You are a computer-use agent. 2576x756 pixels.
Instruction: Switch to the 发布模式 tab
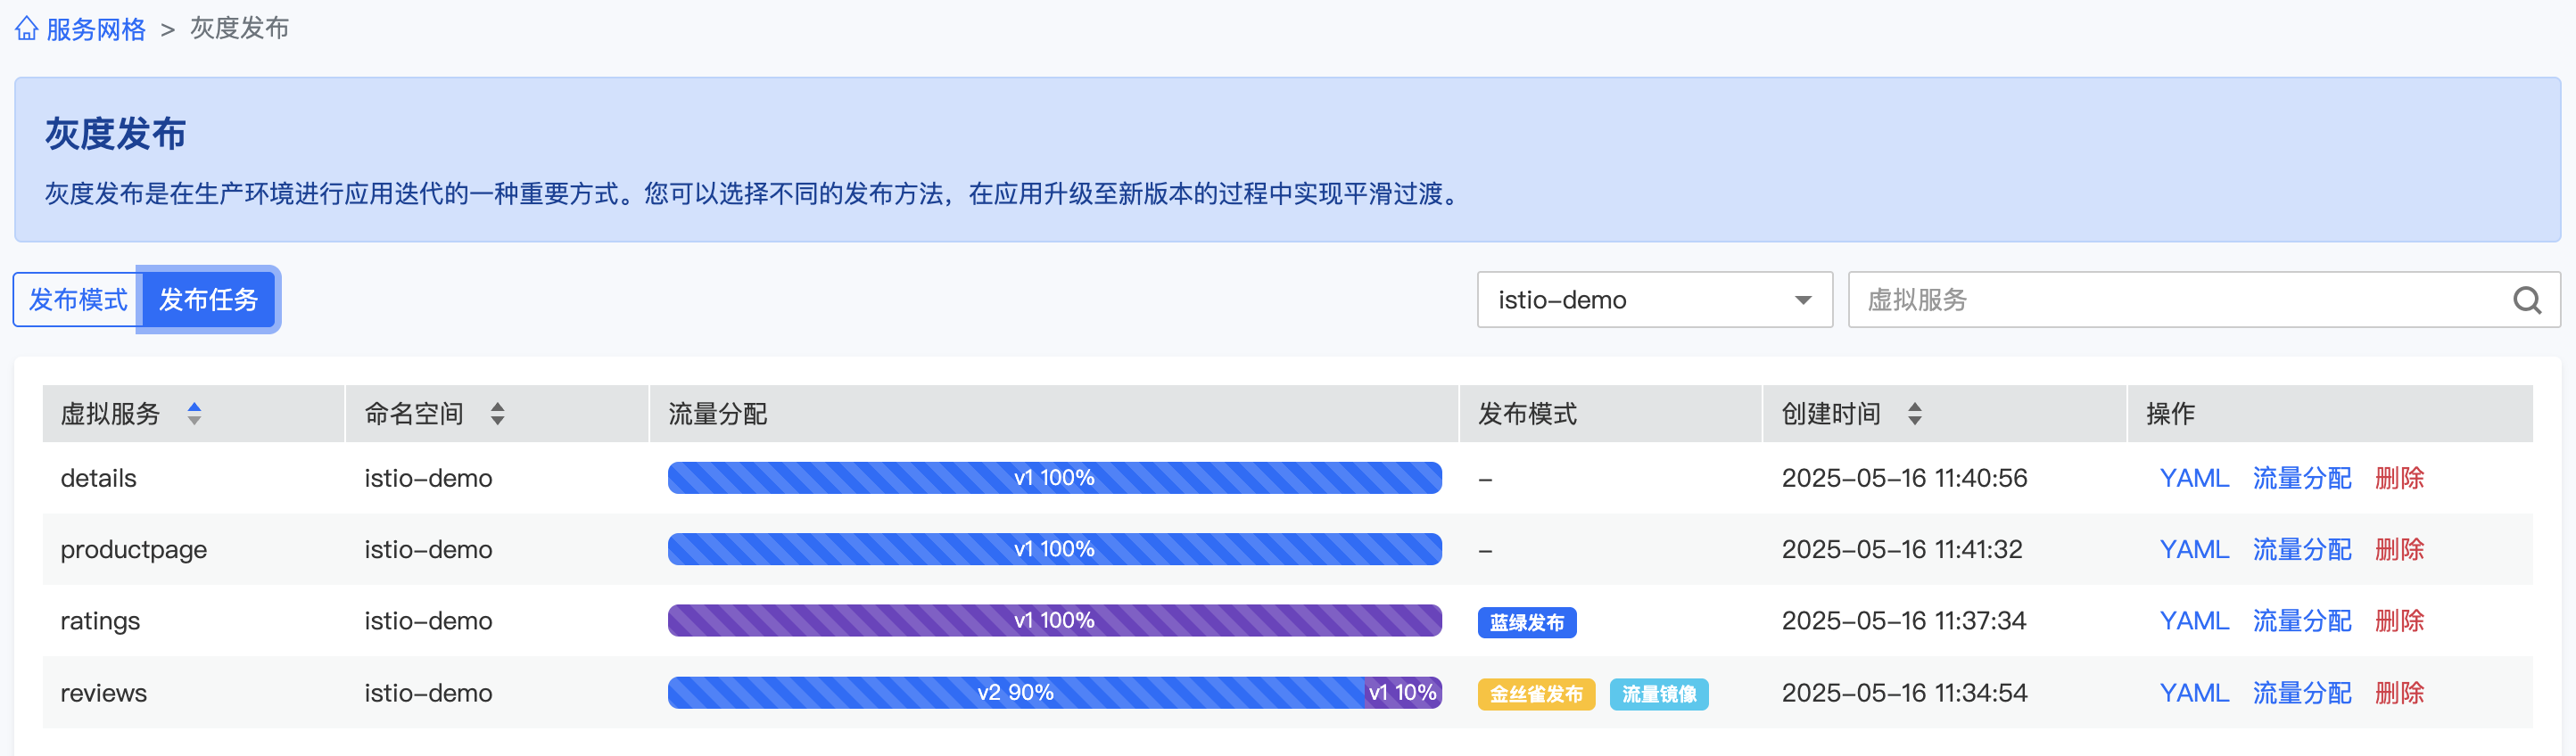click(77, 299)
